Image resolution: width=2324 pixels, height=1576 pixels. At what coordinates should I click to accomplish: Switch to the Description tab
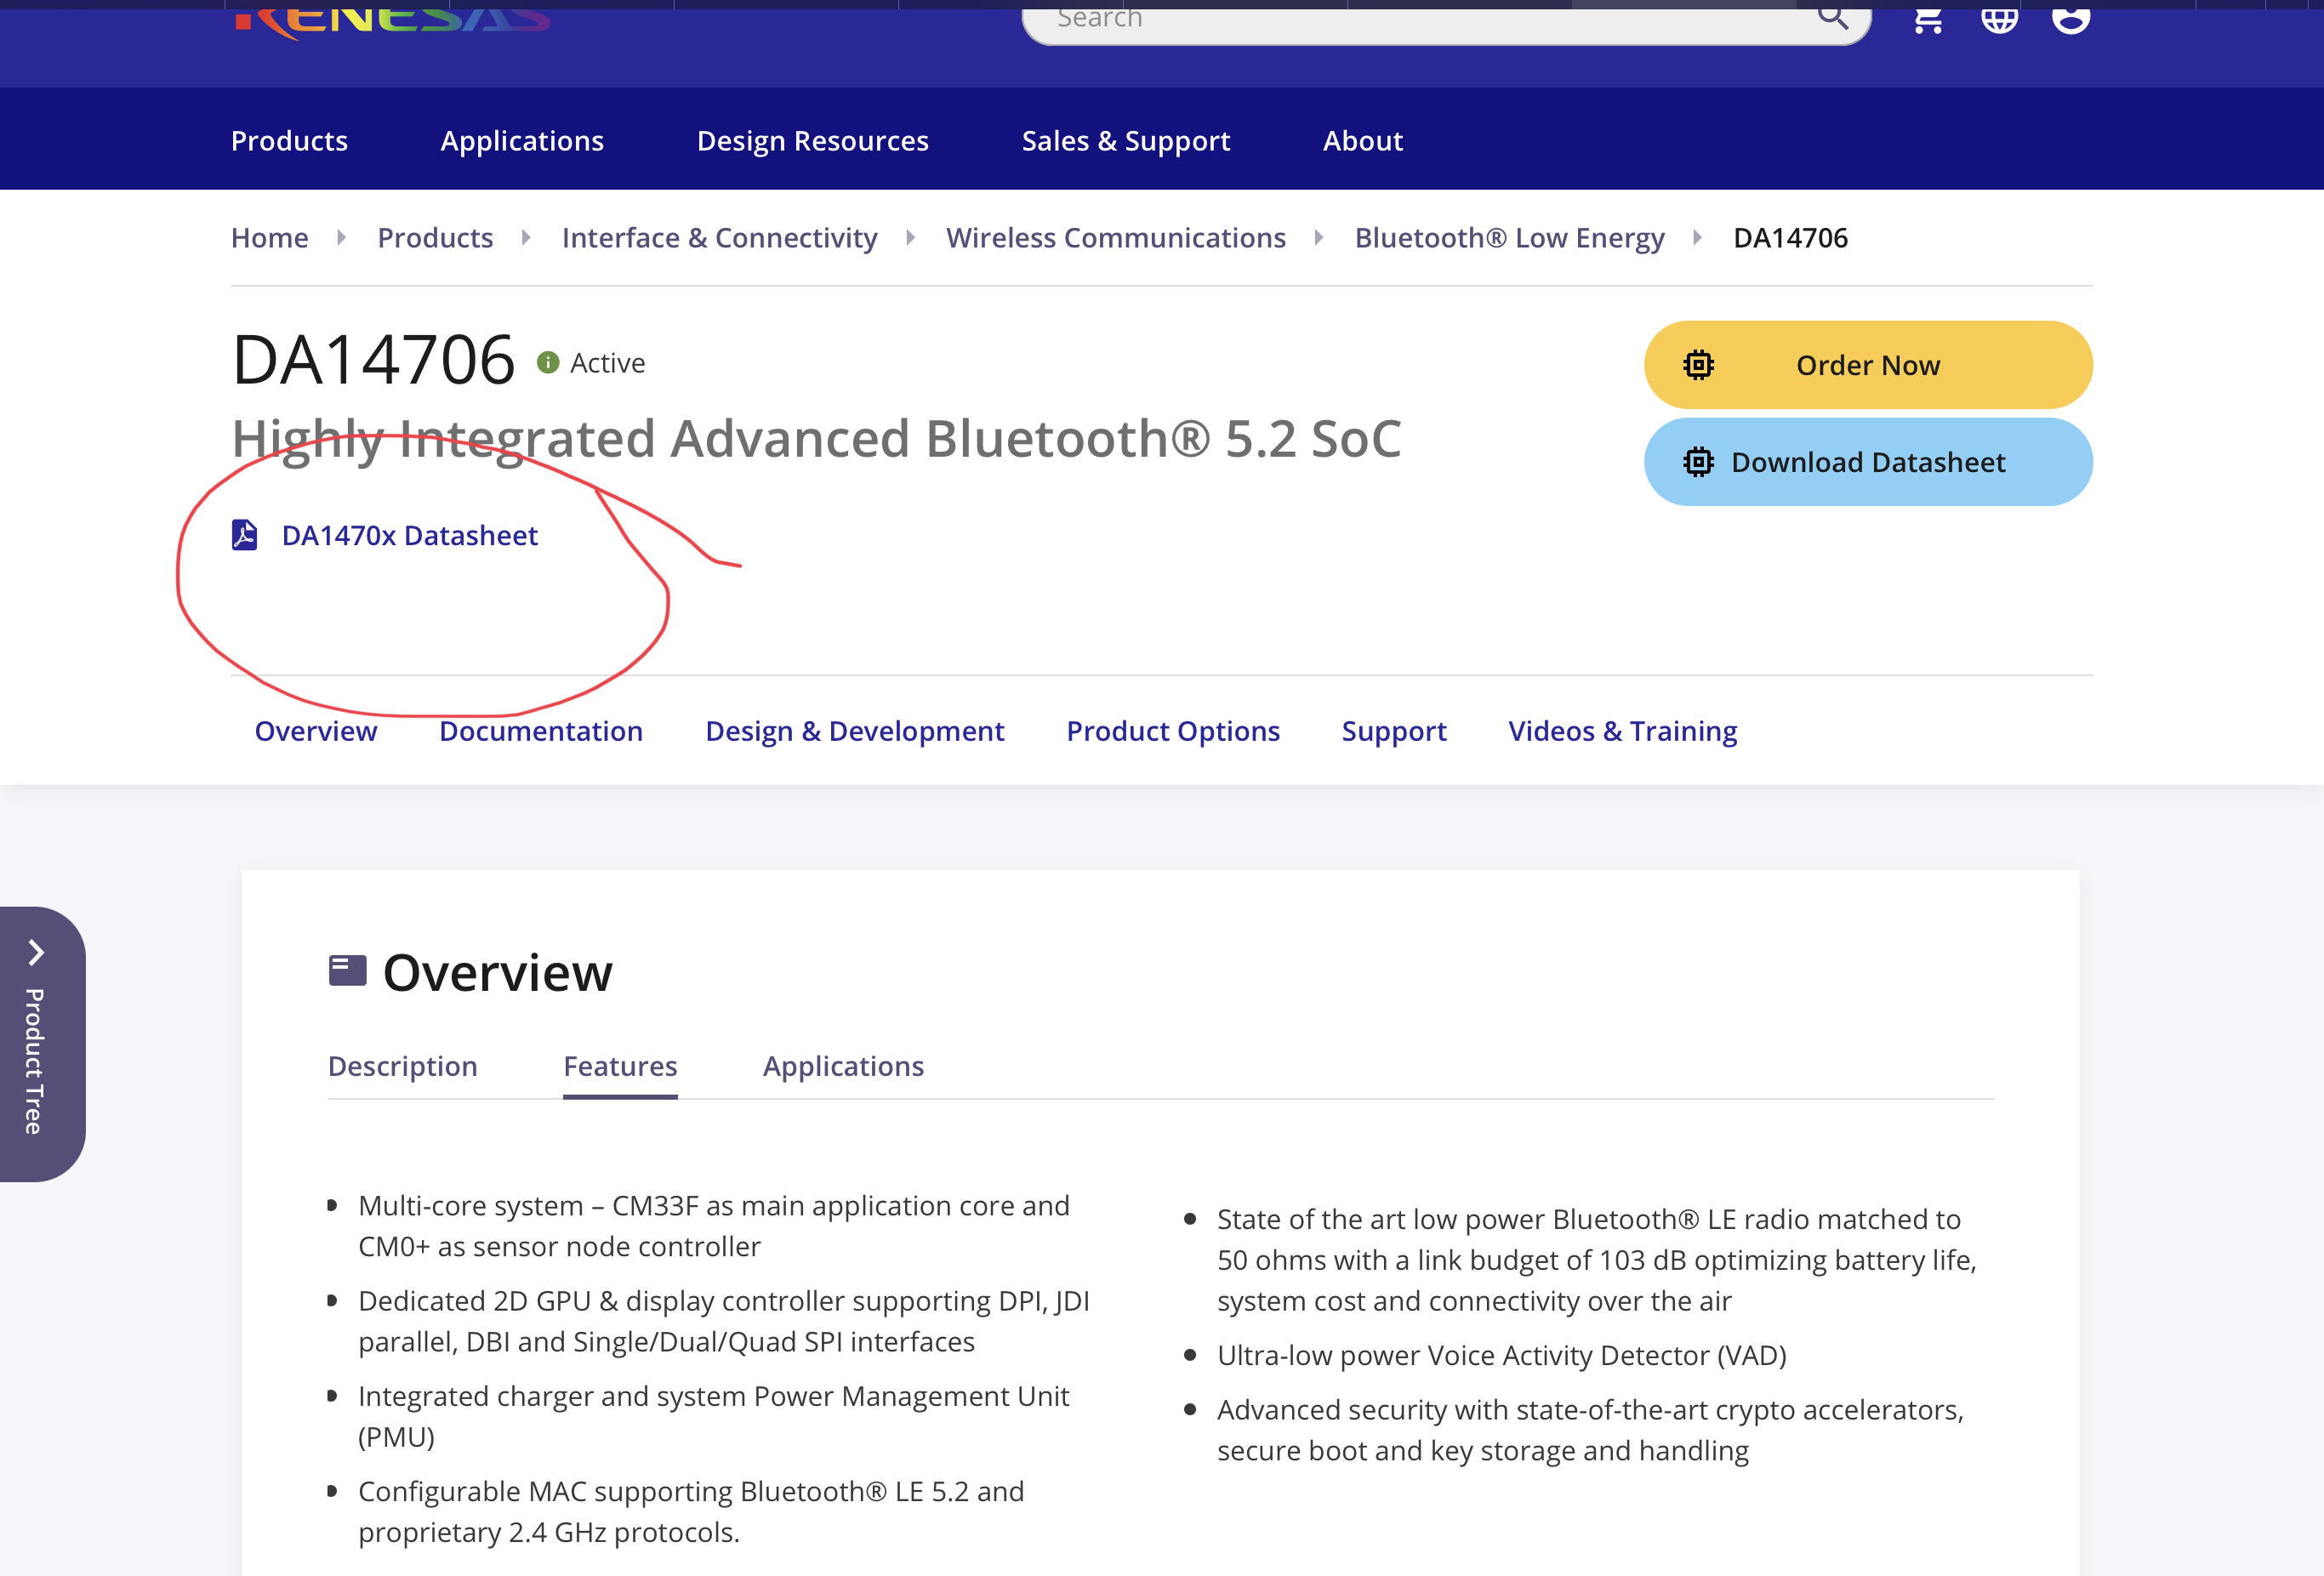point(402,1066)
